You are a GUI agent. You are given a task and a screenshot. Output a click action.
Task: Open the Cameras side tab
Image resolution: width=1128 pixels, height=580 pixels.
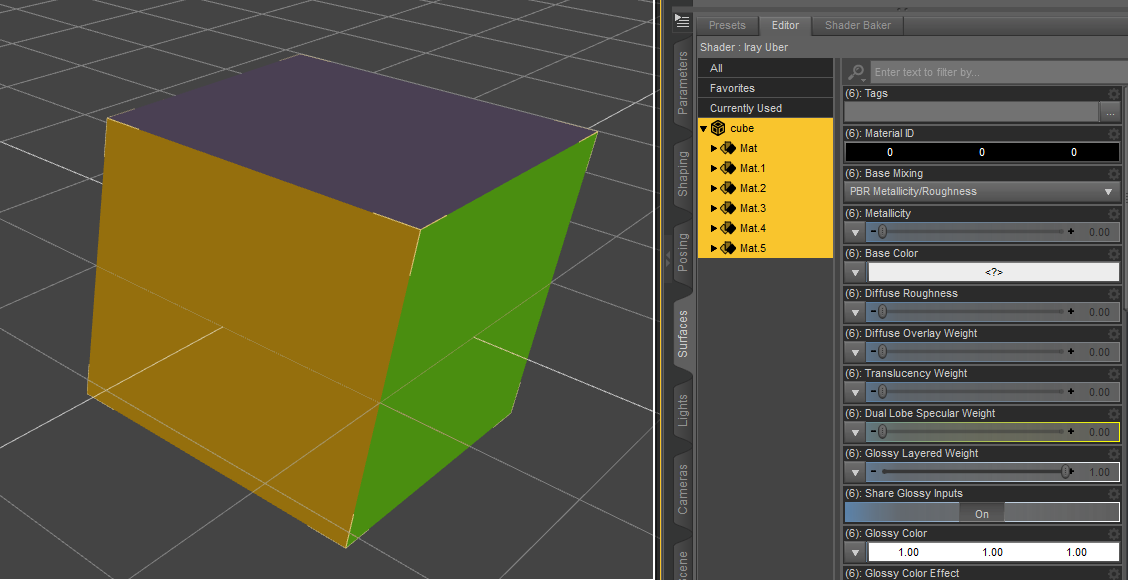click(x=683, y=489)
